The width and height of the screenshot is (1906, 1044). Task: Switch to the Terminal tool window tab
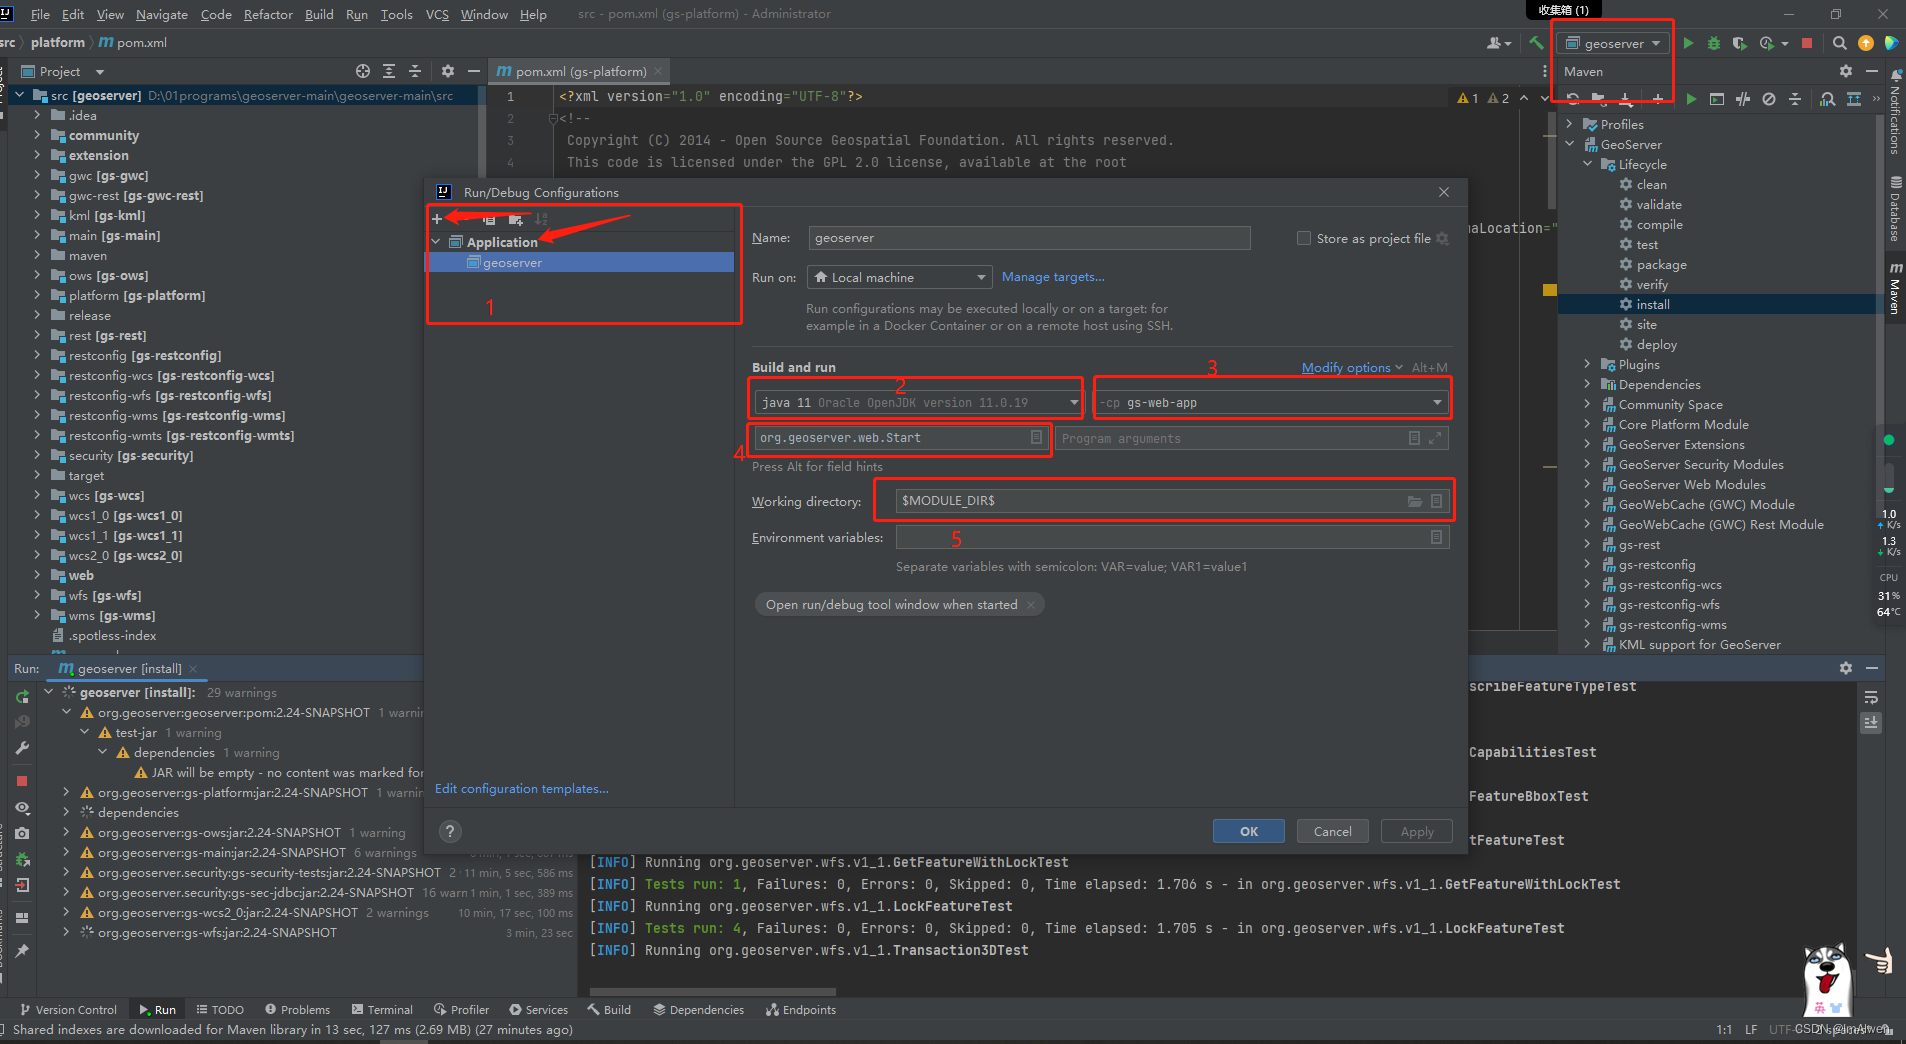tap(382, 1010)
